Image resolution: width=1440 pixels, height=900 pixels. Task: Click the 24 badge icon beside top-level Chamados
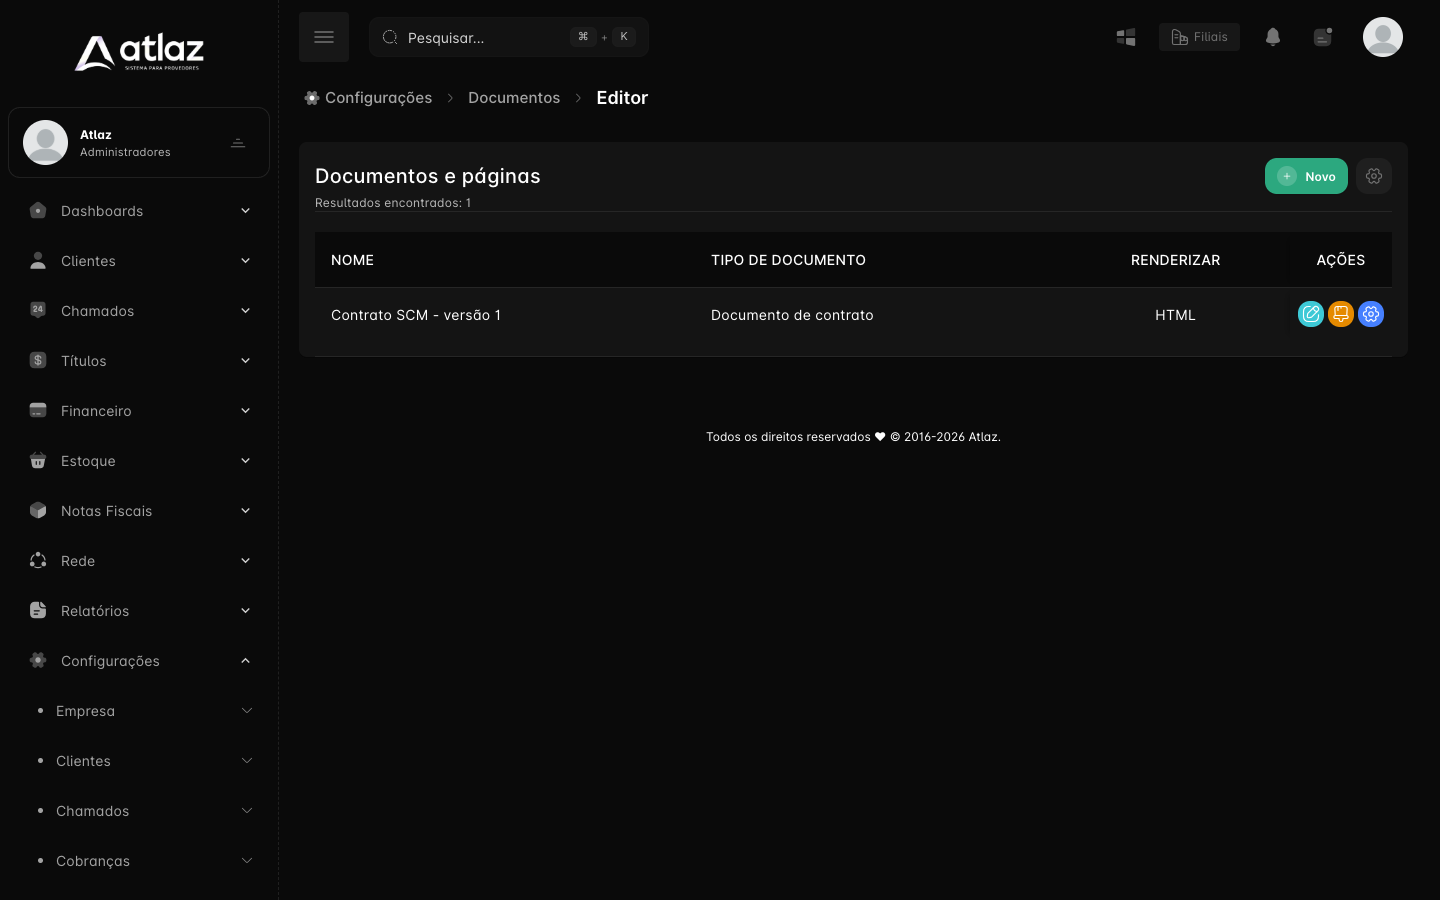[x=38, y=310]
